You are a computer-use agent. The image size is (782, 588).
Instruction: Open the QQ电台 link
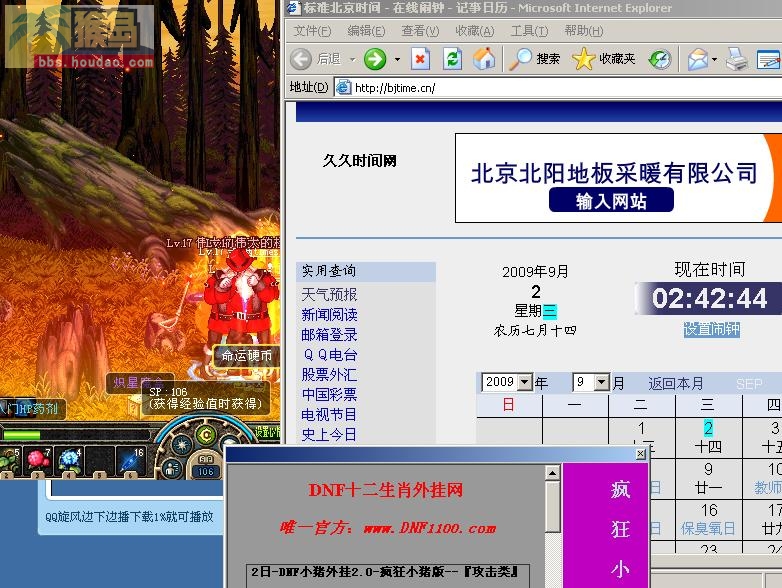click(x=330, y=355)
